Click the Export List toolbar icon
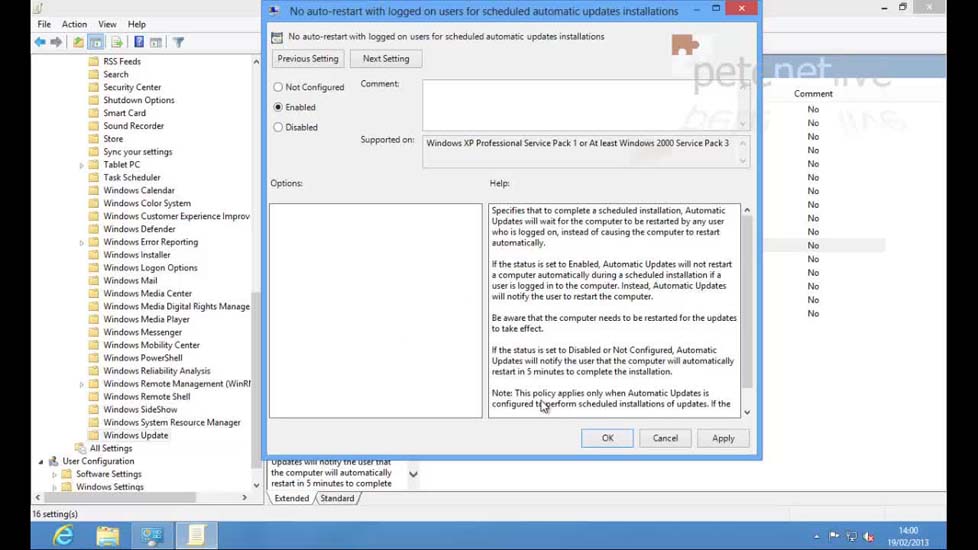The height and width of the screenshot is (550, 978). click(117, 42)
